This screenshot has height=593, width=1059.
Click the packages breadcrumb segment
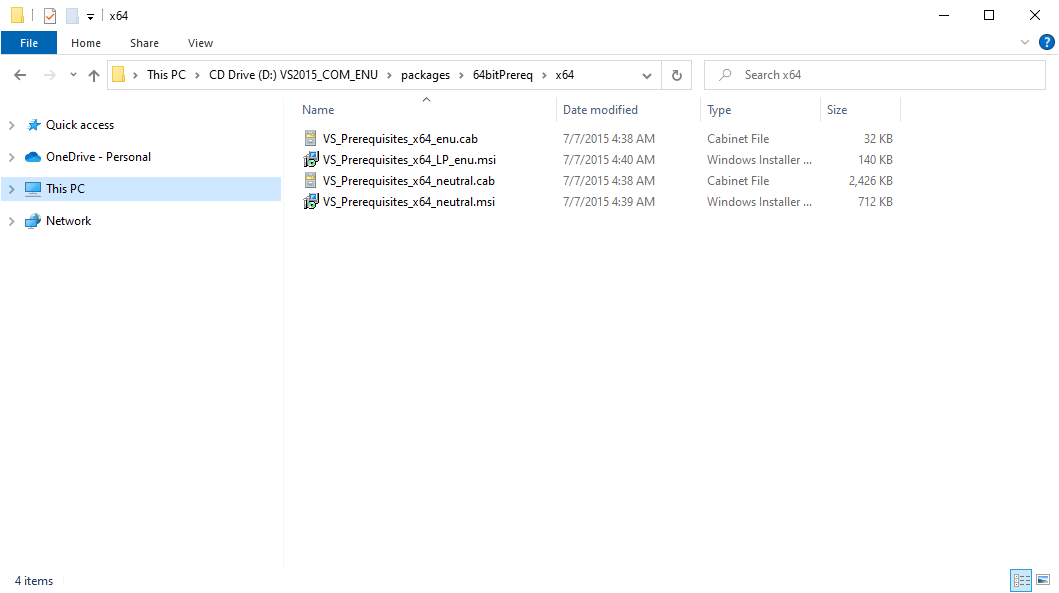click(x=425, y=75)
